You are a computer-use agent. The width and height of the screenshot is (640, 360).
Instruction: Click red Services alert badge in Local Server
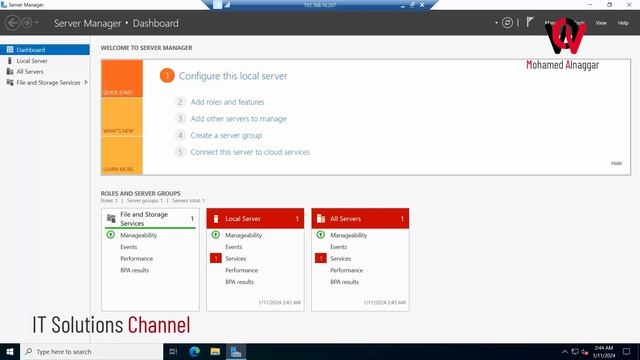point(216,258)
